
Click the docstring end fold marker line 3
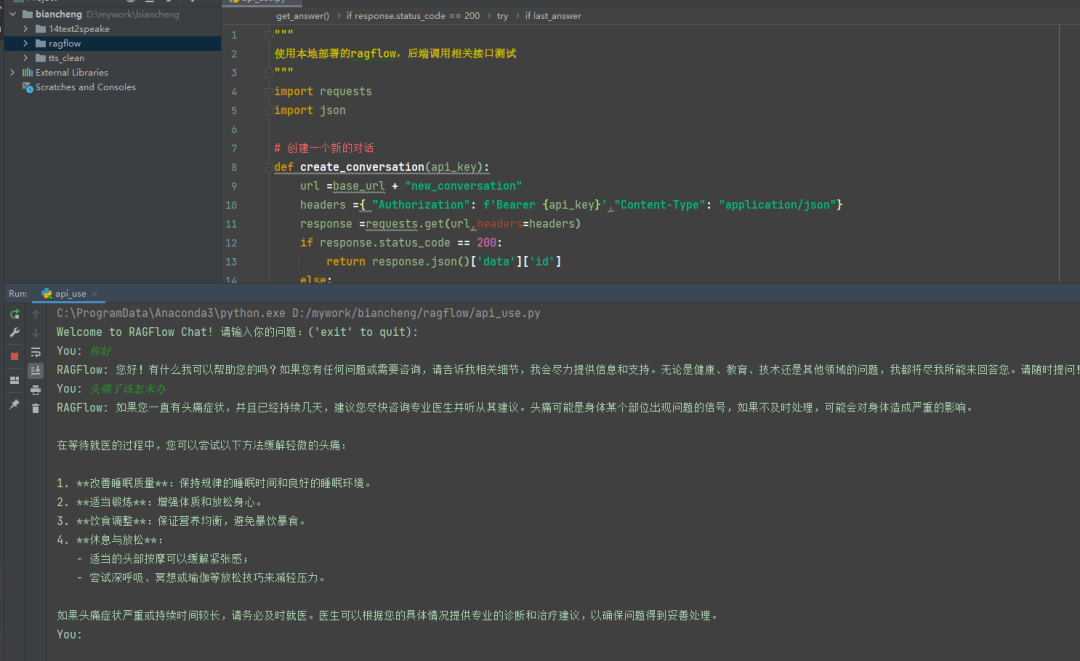point(269,72)
